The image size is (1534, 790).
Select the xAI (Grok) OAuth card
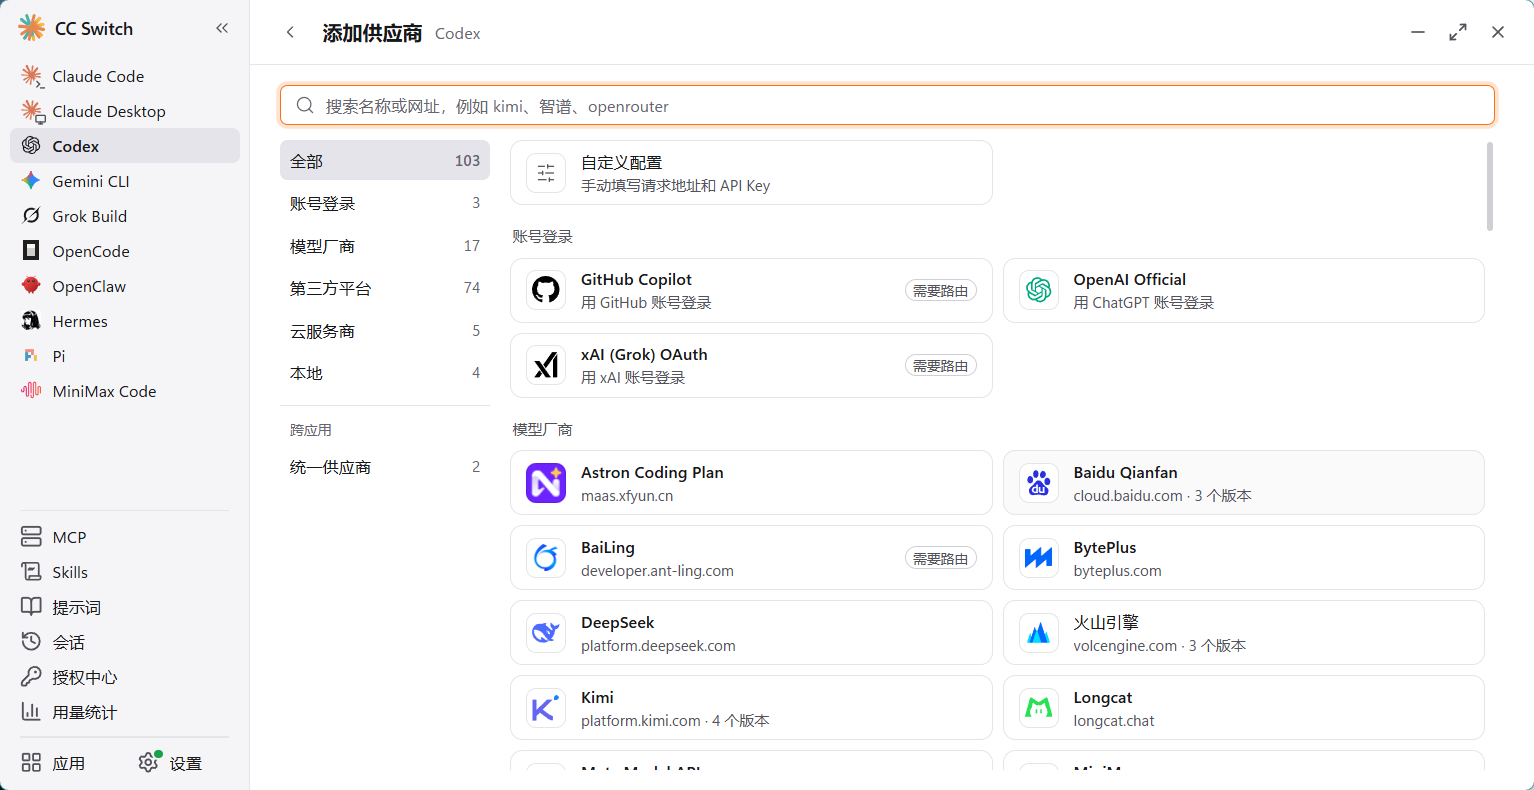751,365
